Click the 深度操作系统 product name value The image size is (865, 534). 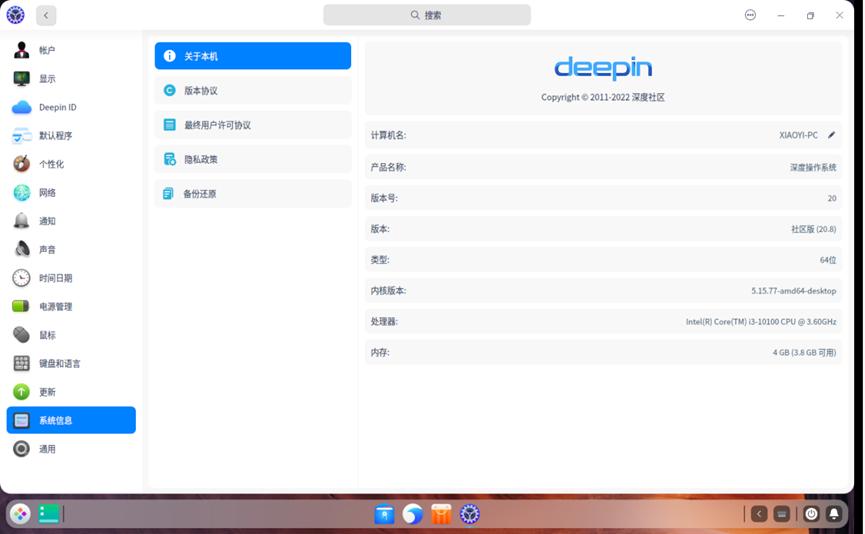[x=813, y=167]
